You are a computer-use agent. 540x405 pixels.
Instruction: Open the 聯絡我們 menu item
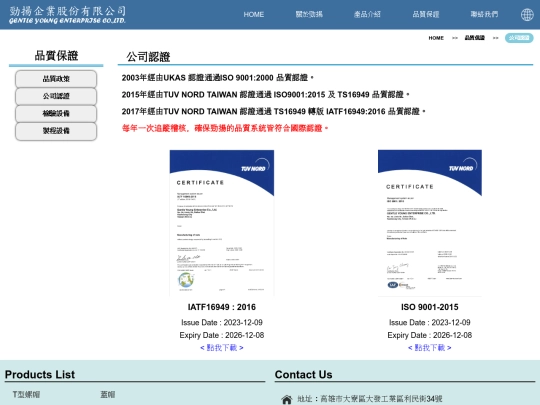pos(484,14)
